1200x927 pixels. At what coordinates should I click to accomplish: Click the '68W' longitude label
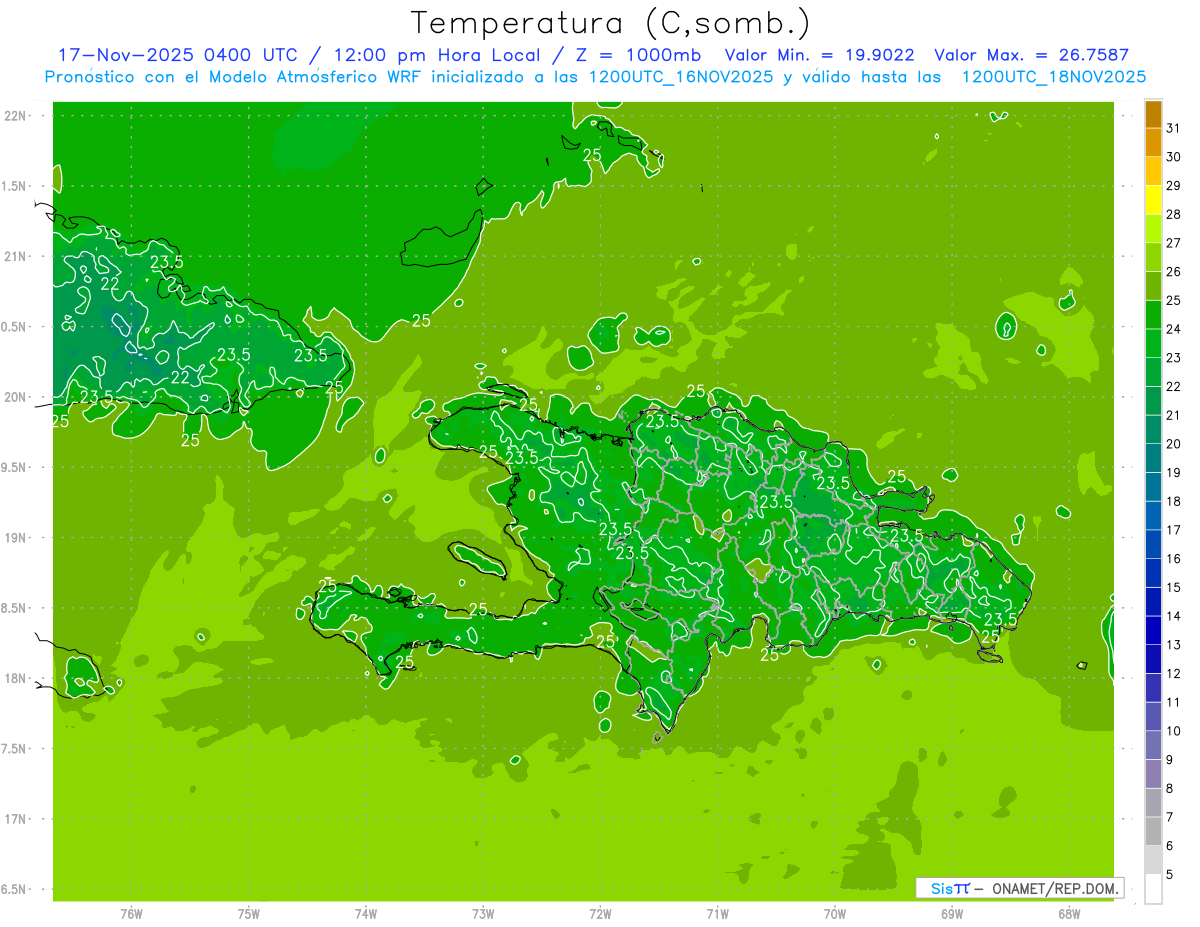coord(1069,913)
